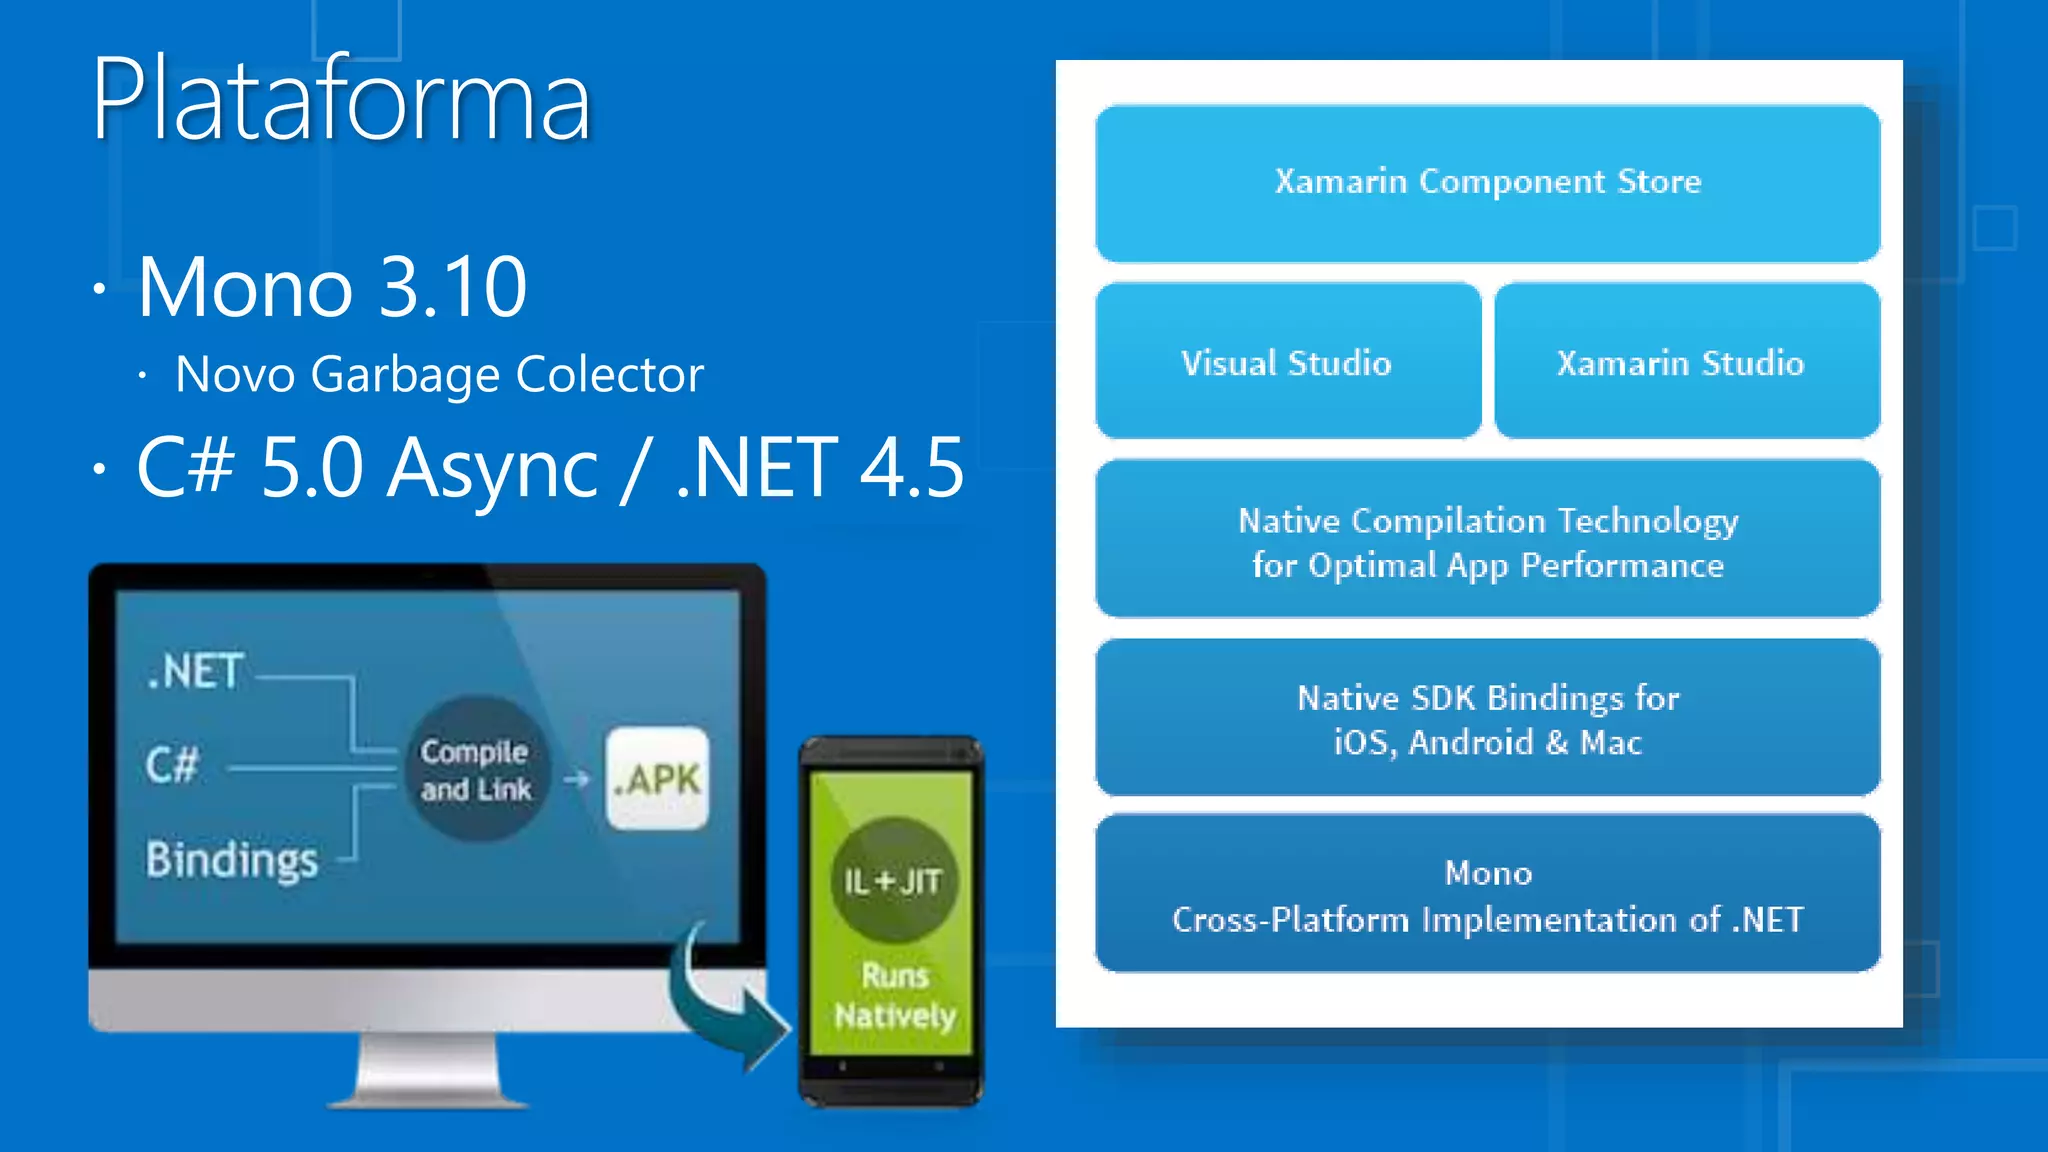Viewport: 2048px width, 1152px height.
Task: Click the small arrow before .APK
Action: 577,779
